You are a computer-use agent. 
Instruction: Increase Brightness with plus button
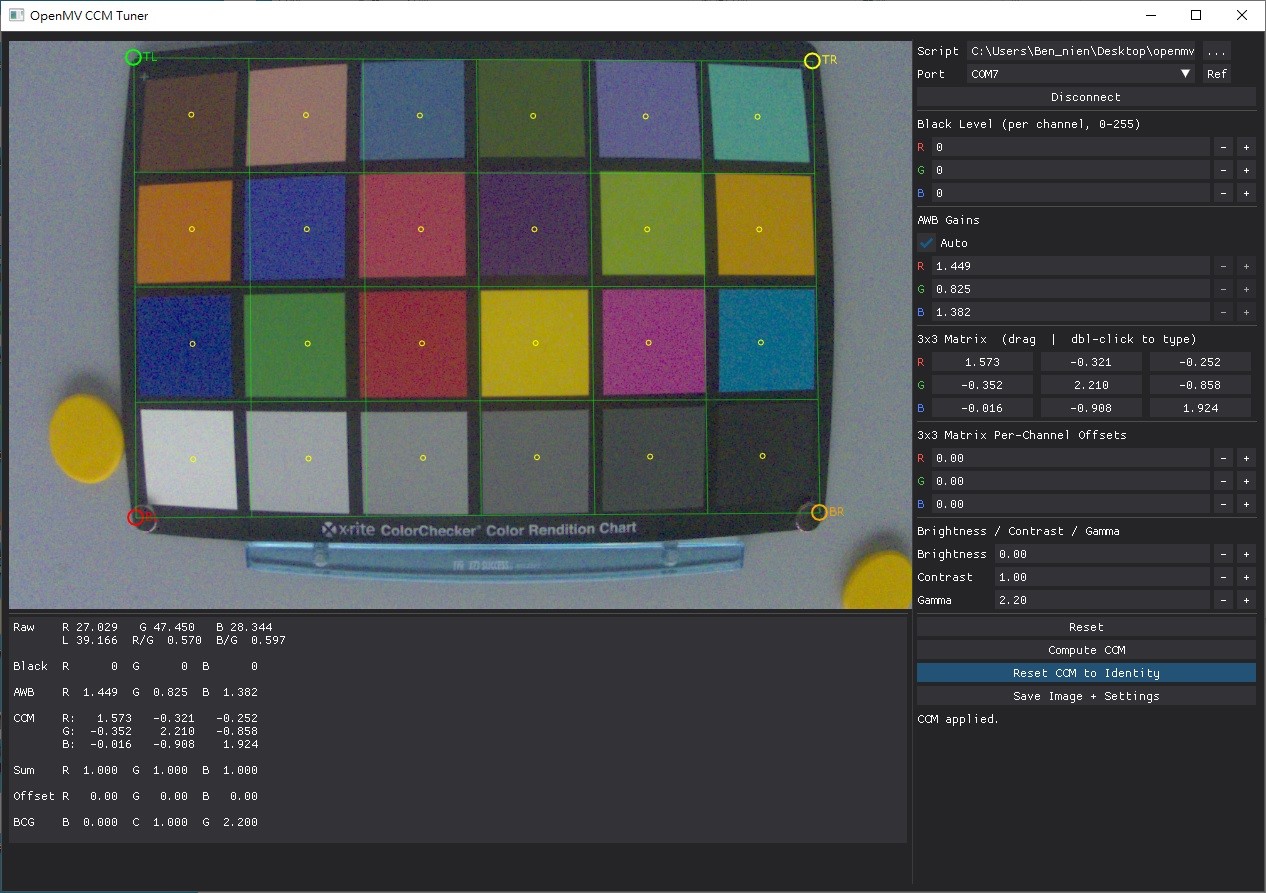[x=1246, y=554]
